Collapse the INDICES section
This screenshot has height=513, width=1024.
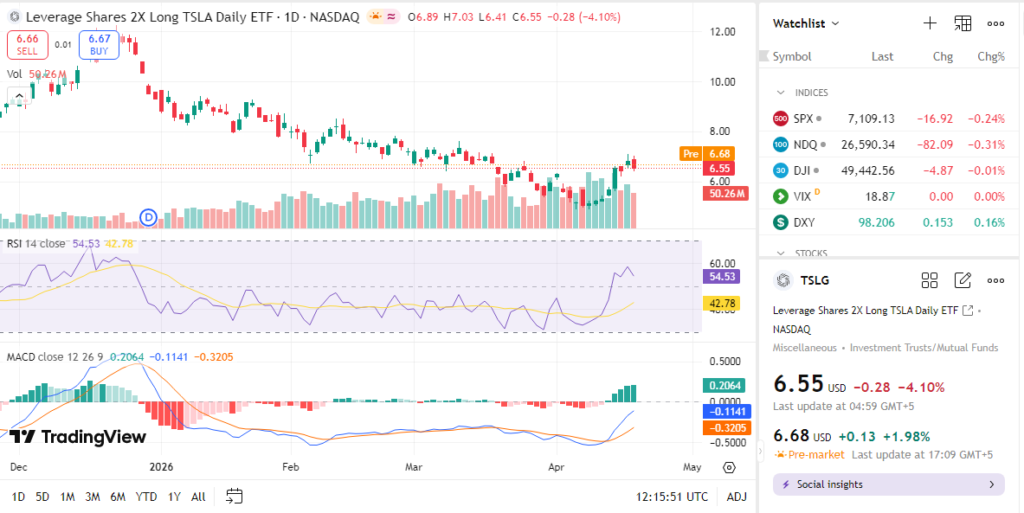pos(780,93)
